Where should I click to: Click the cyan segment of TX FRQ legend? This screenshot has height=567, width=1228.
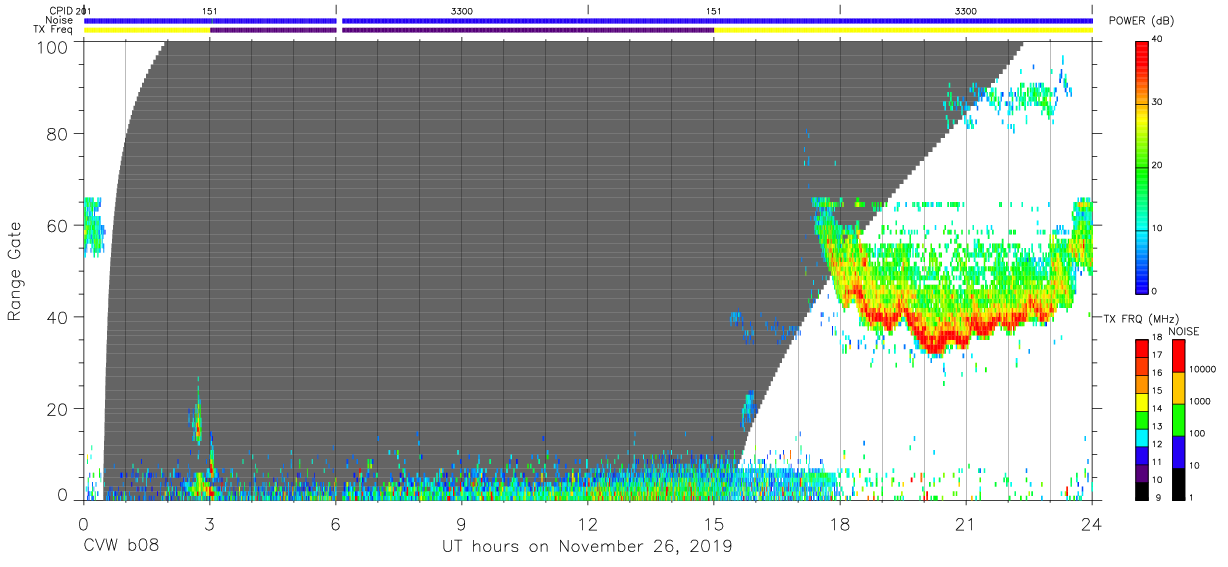1142,436
